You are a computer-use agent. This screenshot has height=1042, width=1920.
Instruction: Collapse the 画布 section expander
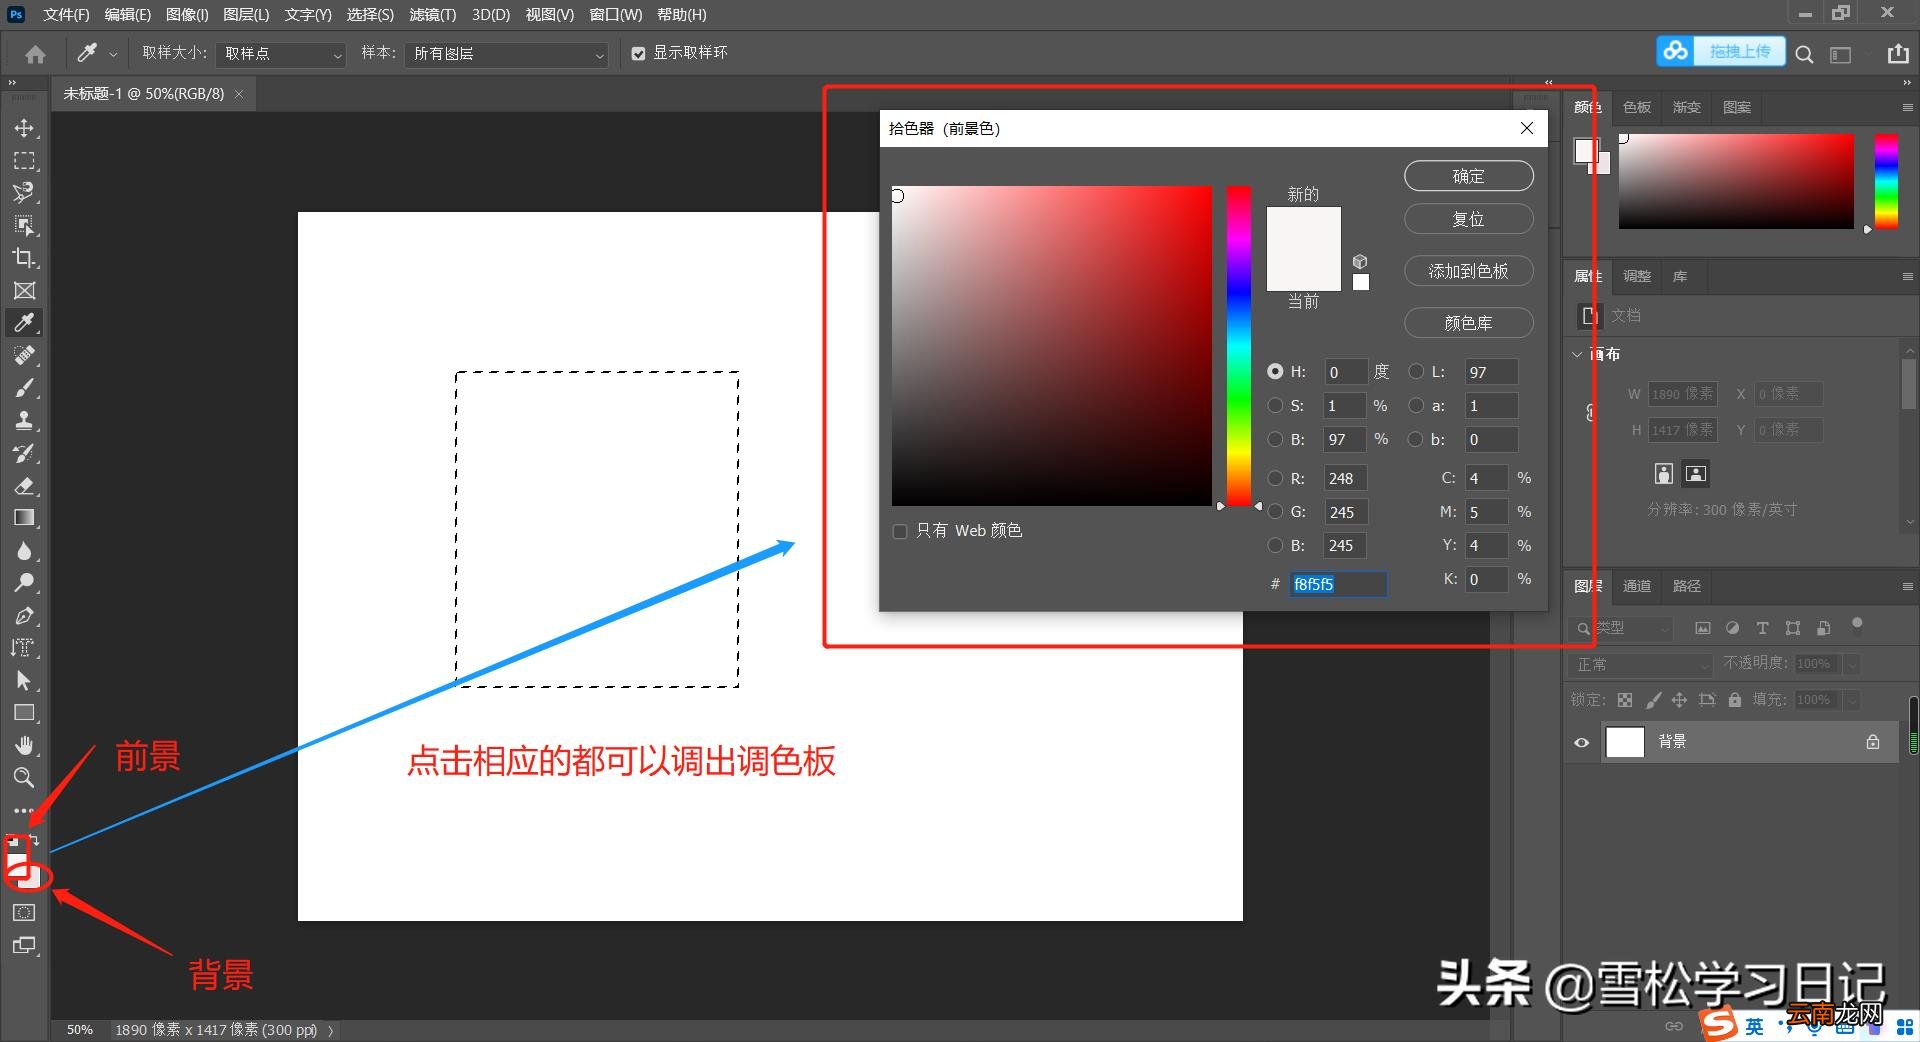click(1577, 354)
